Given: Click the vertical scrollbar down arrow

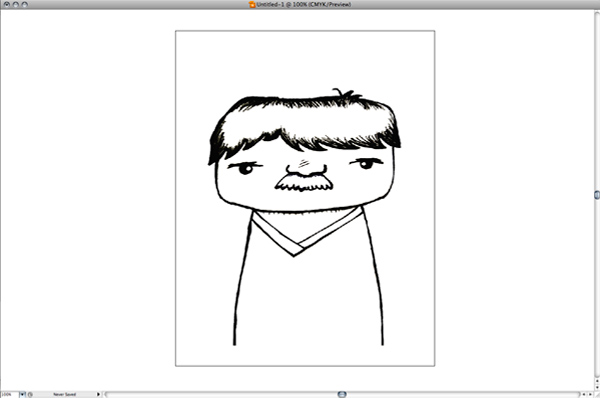Looking at the screenshot, I should 597,387.
